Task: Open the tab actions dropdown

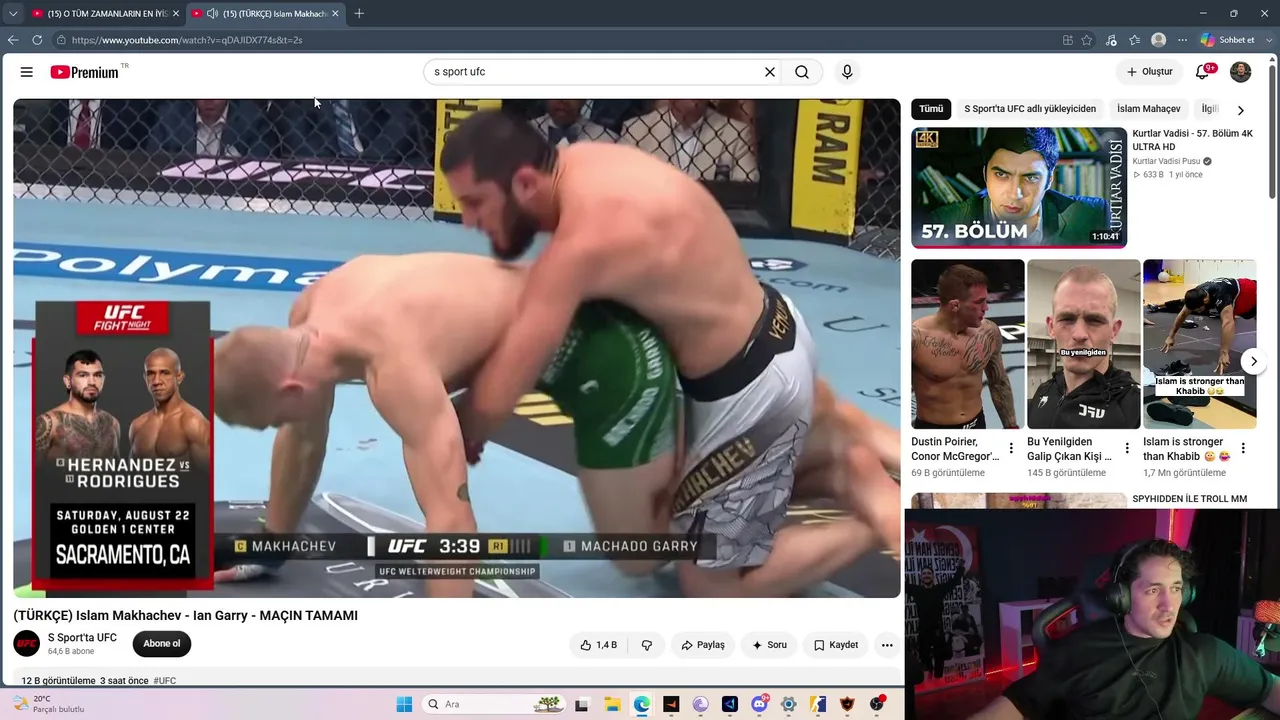Action: pos(13,13)
